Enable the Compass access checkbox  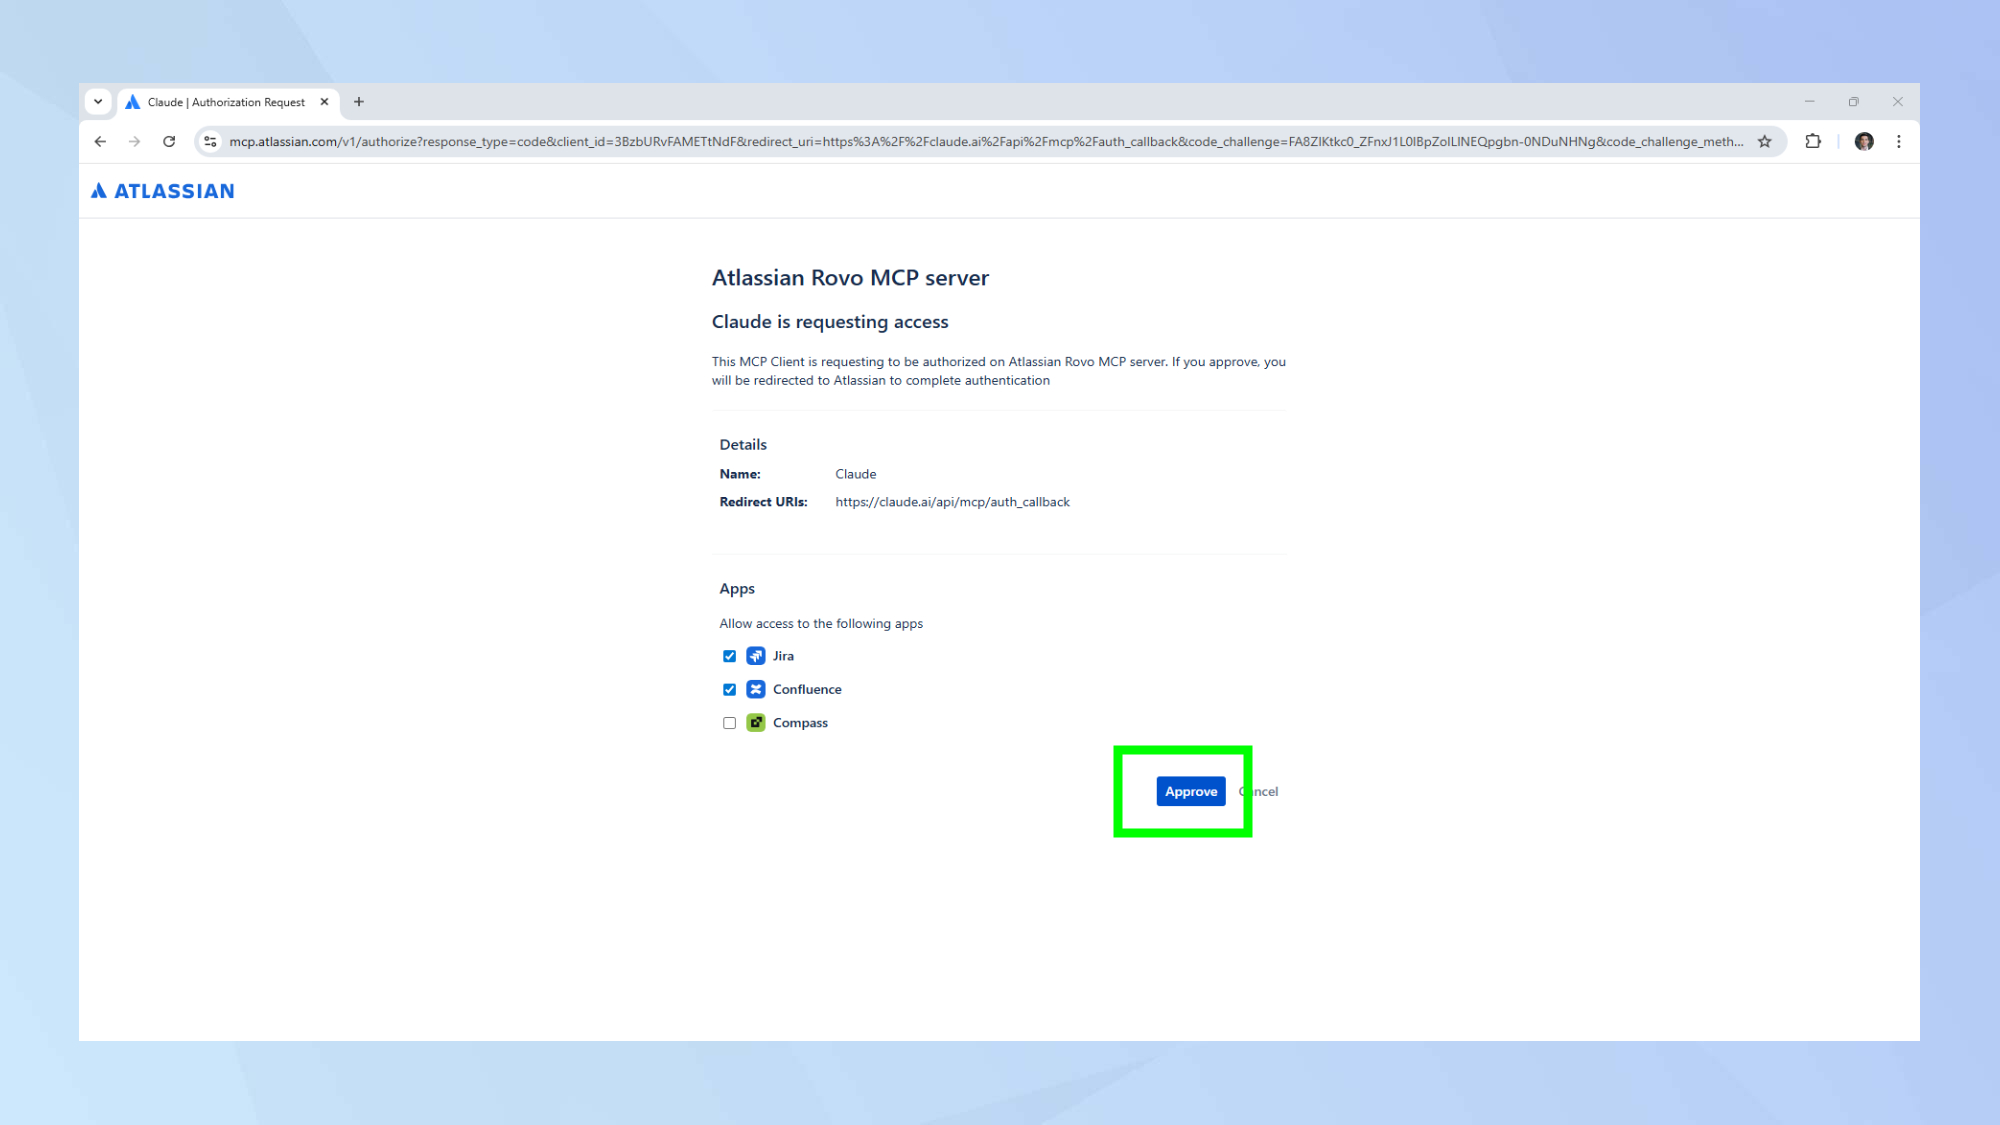click(729, 723)
